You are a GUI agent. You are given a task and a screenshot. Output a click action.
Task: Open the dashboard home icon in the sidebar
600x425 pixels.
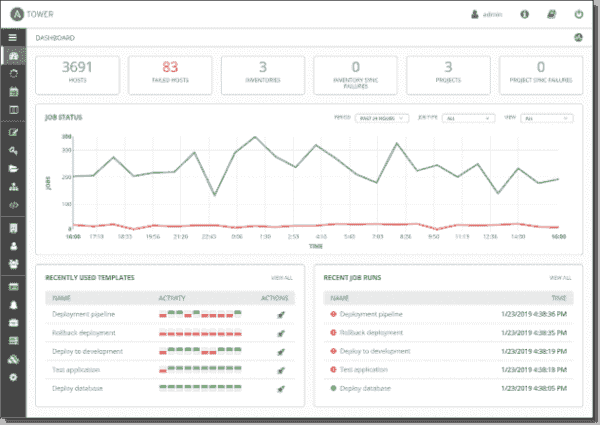point(12,56)
